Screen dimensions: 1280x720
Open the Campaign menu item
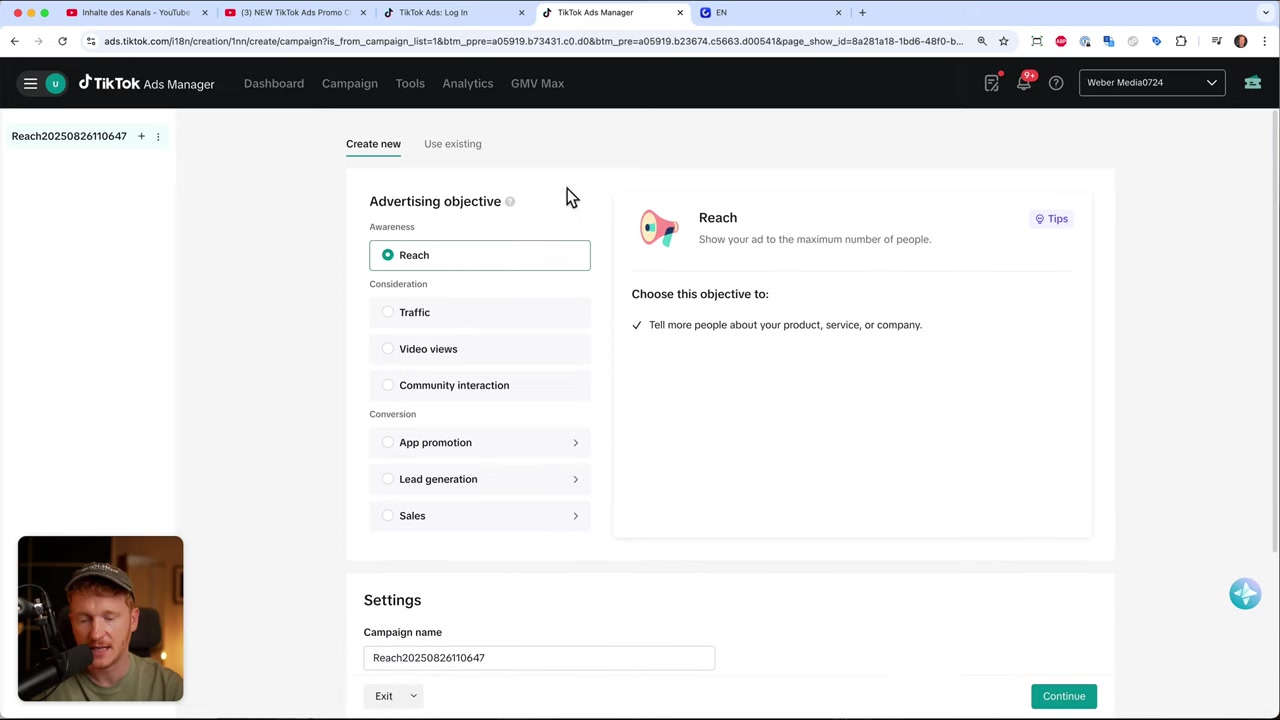[350, 84]
